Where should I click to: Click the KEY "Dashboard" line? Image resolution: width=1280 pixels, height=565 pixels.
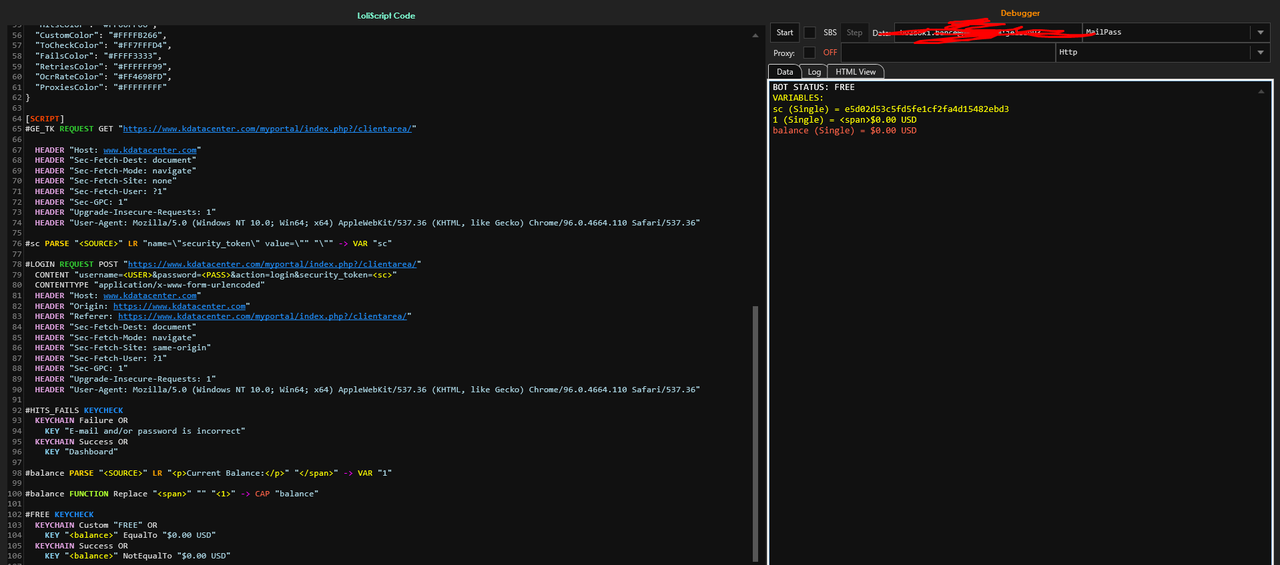(83, 452)
